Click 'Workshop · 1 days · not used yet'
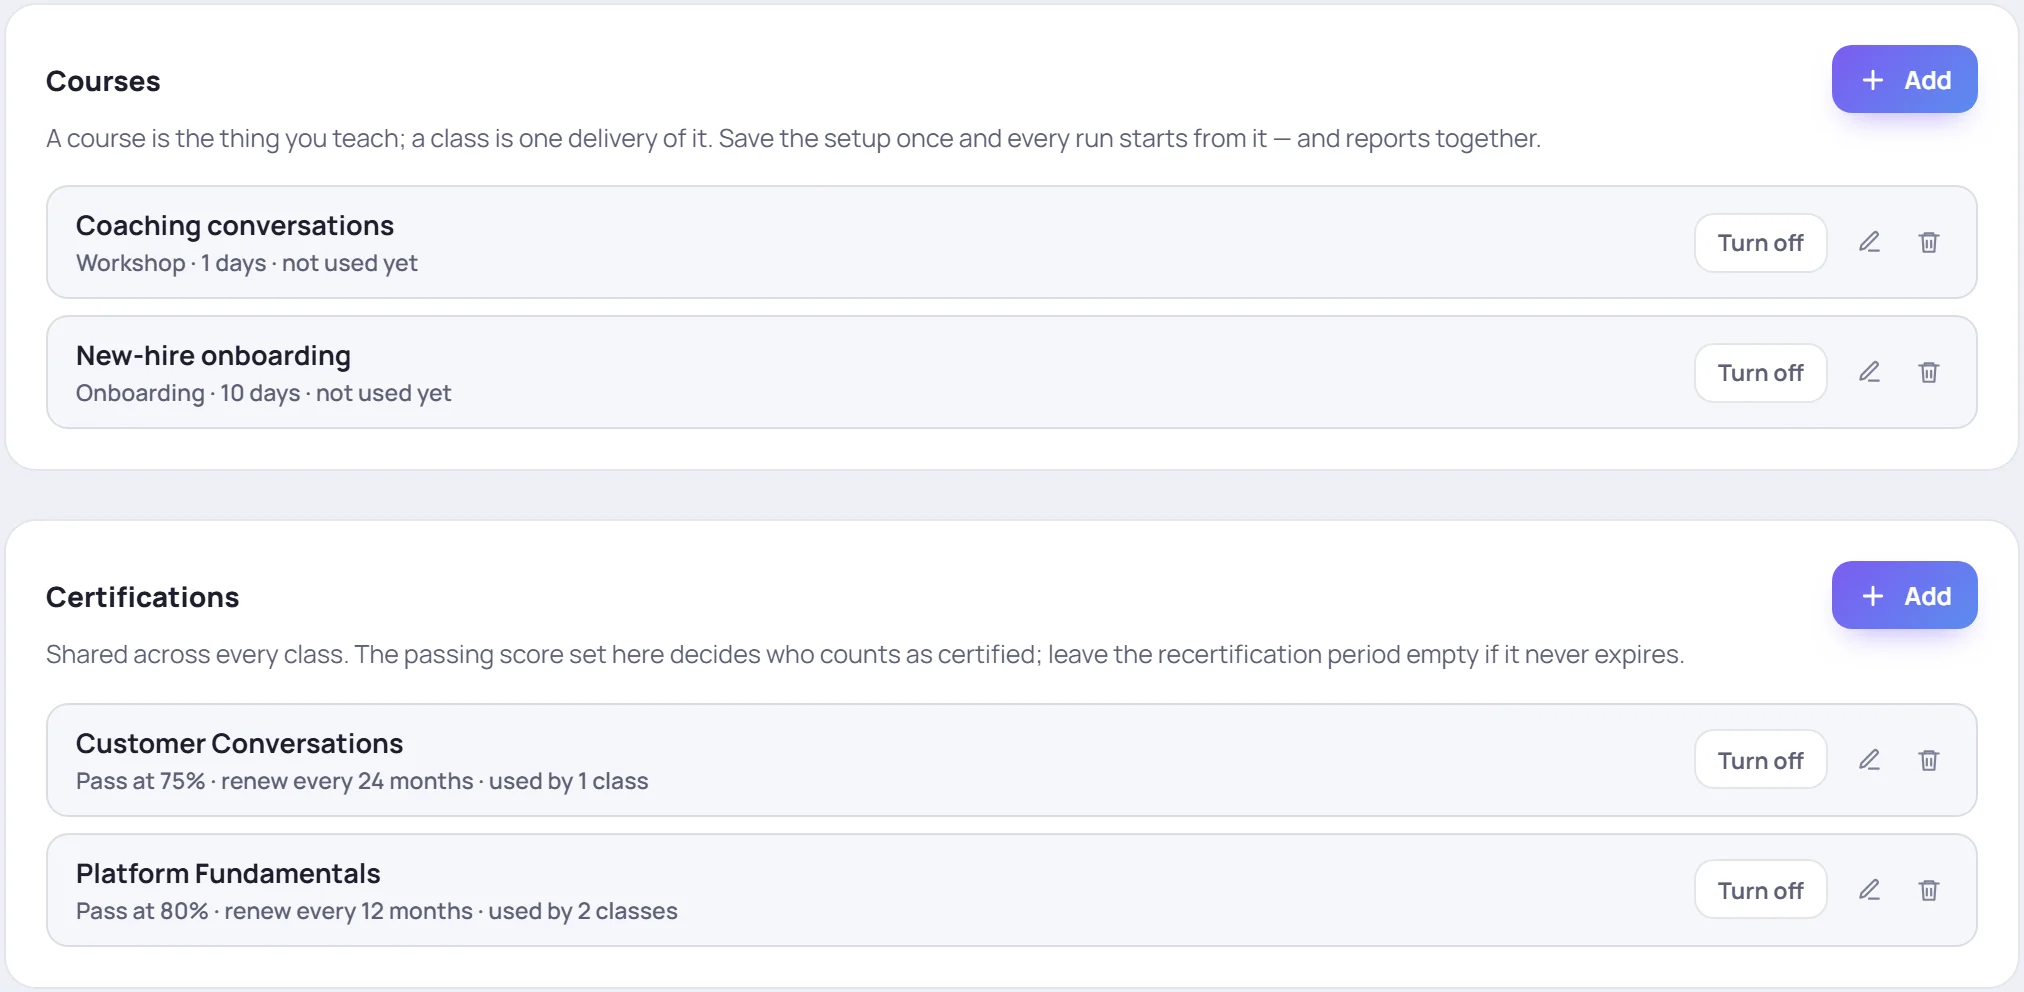 (x=247, y=263)
